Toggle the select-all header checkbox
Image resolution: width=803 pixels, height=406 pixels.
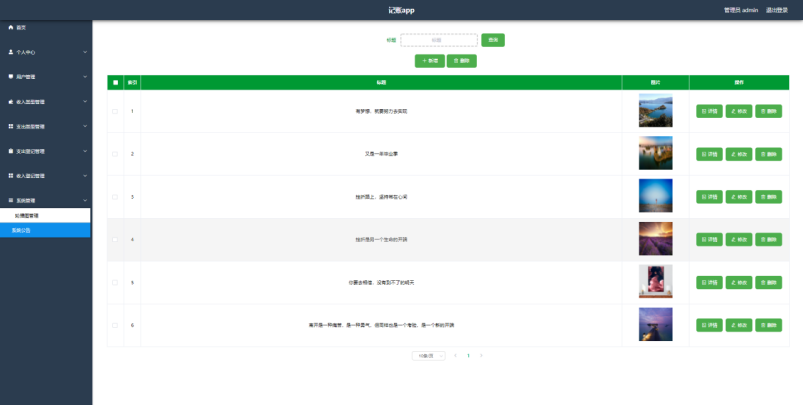coord(115,82)
